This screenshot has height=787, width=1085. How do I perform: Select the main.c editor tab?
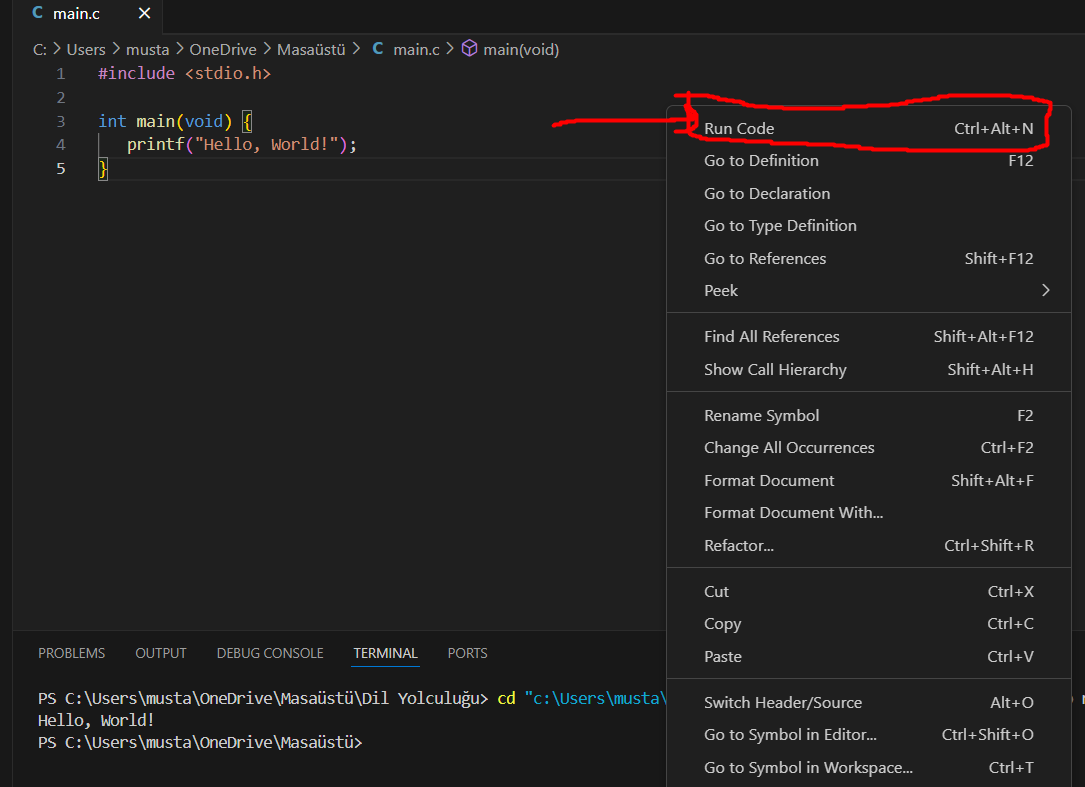tap(87, 14)
